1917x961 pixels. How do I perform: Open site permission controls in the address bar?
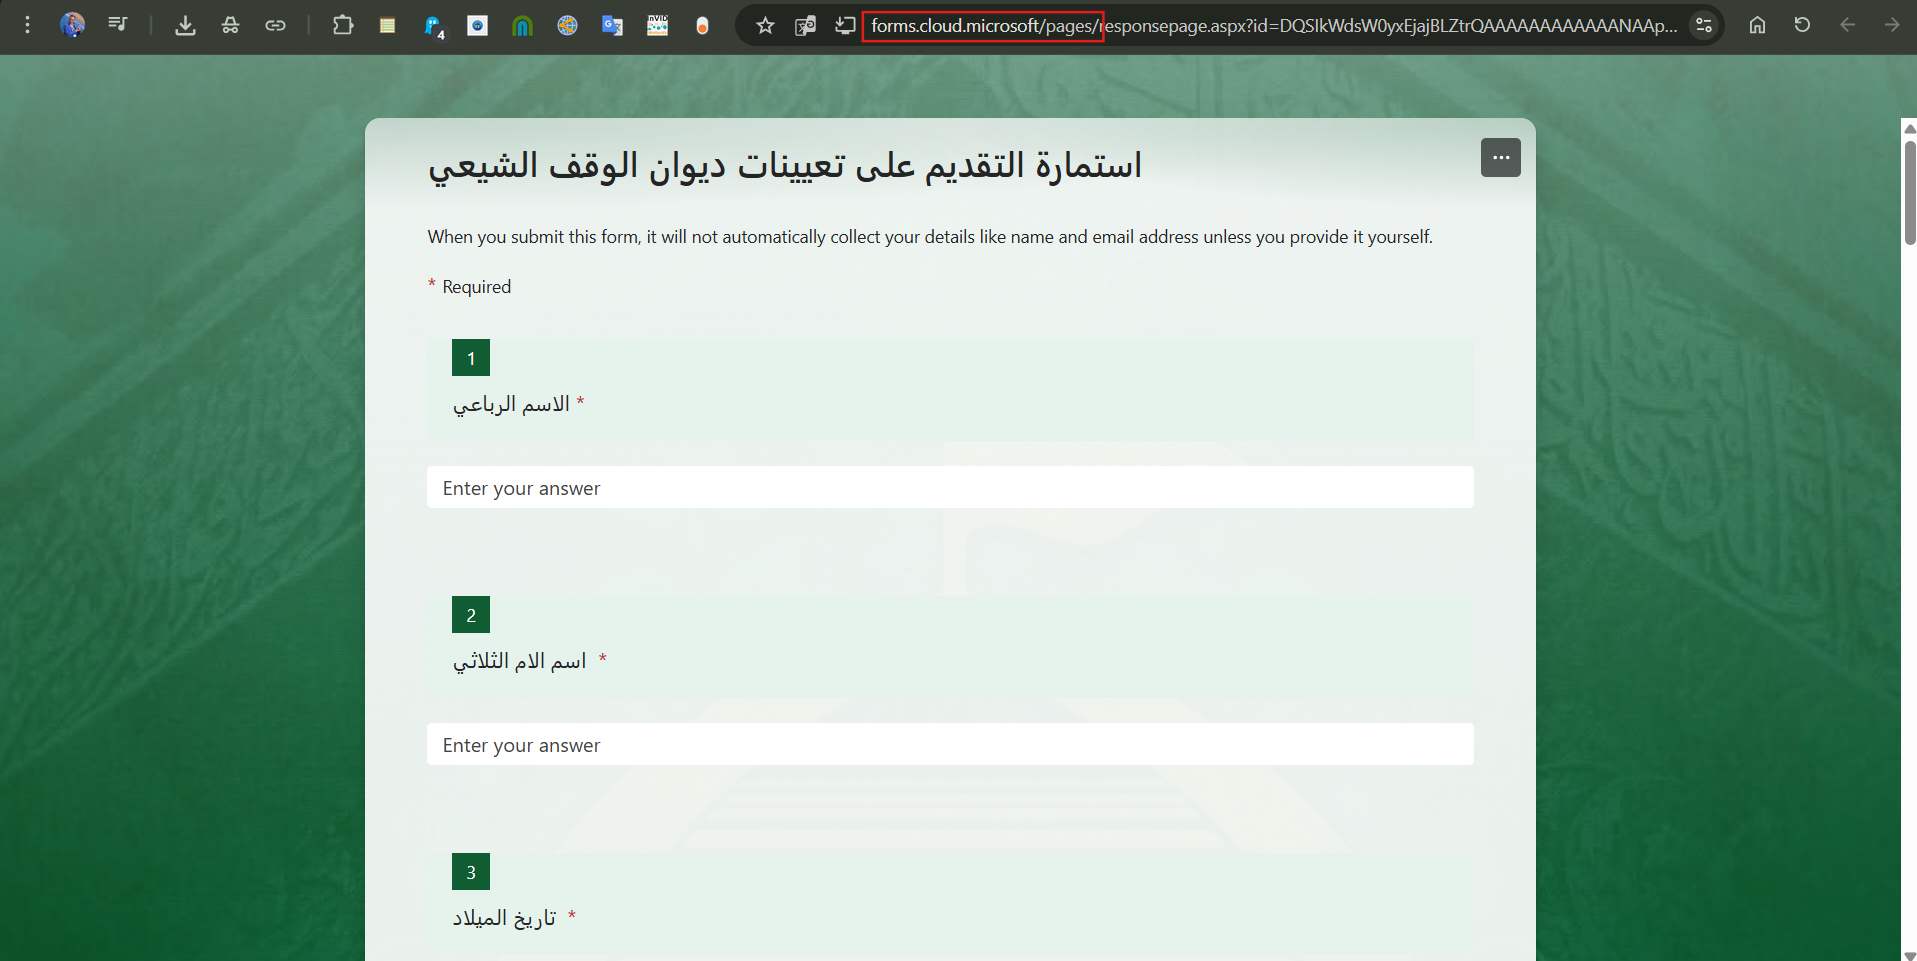pos(1704,25)
